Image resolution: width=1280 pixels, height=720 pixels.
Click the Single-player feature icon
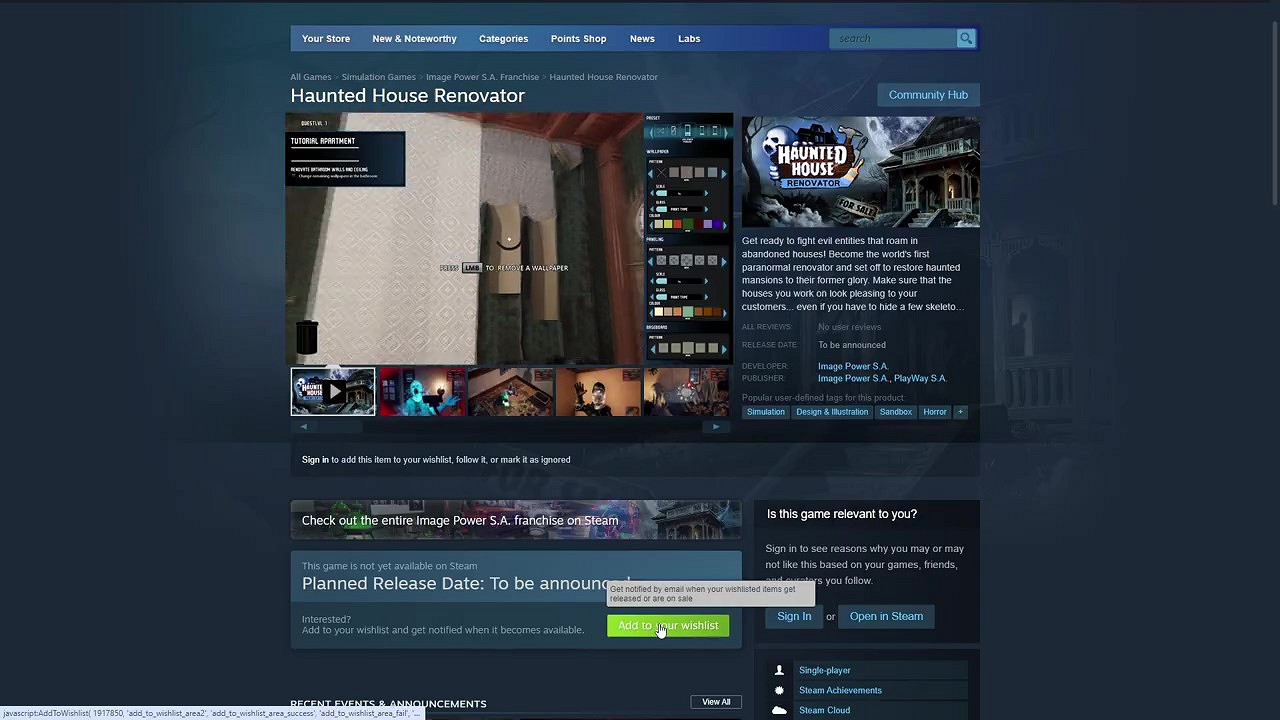[x=779, y=671]
